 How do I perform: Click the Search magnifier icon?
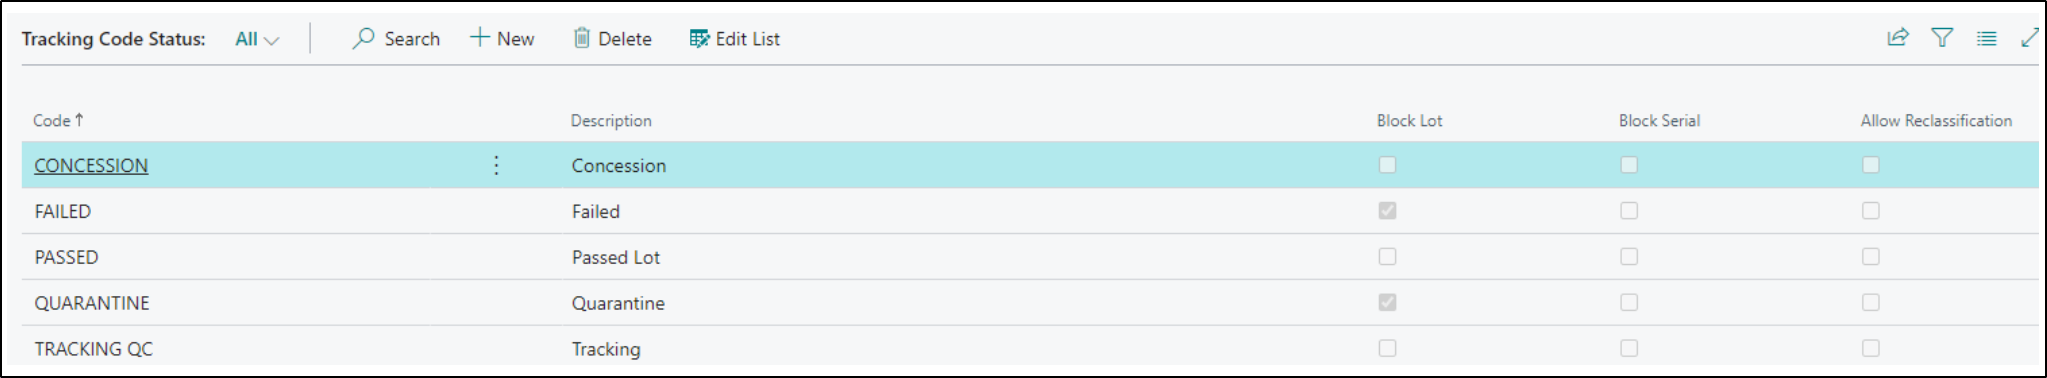pos(363,38)
